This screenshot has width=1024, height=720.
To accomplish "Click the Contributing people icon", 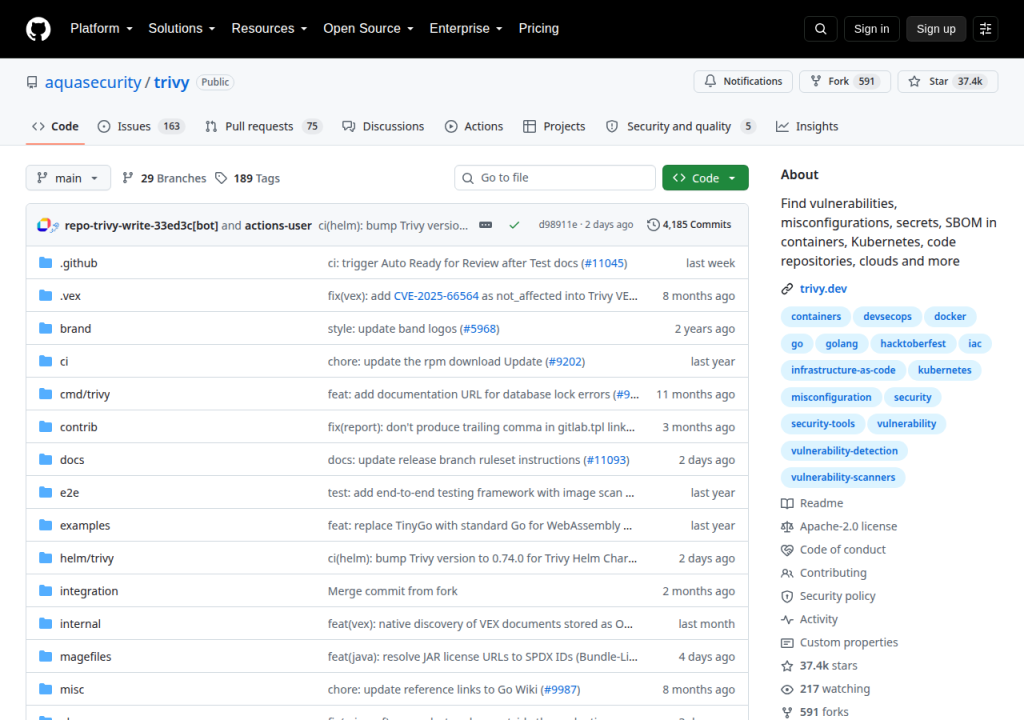I will pyautogui.click(x=787, y=573).
